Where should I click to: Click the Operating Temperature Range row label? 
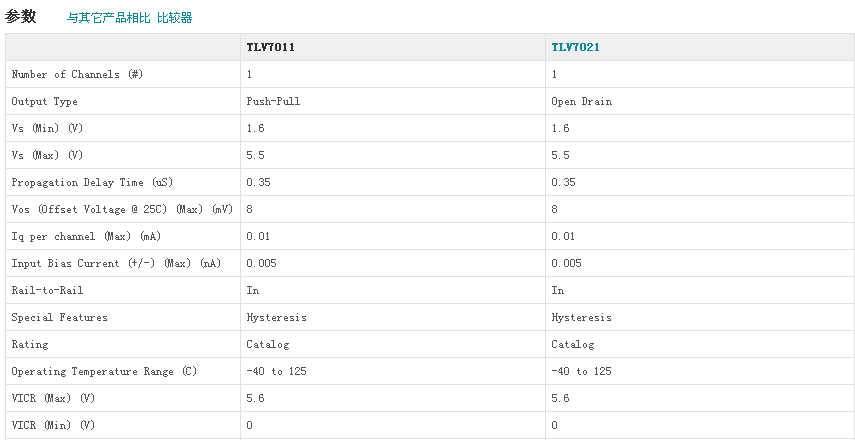coord(105,371)
